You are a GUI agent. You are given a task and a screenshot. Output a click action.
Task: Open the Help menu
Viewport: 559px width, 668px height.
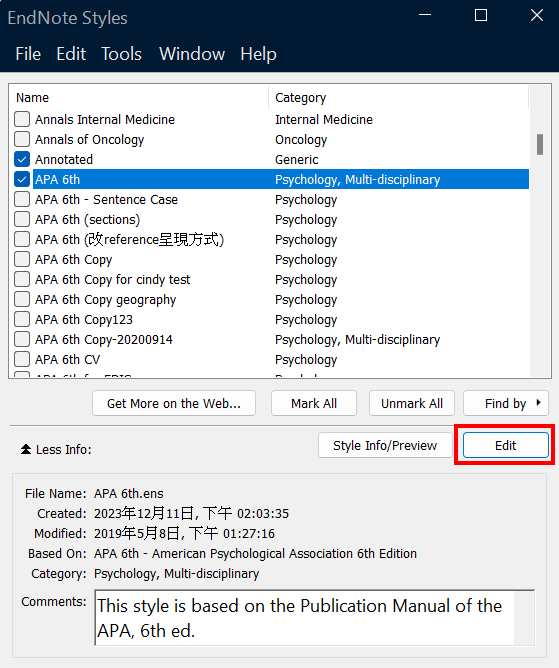click(x=258, y=54)
